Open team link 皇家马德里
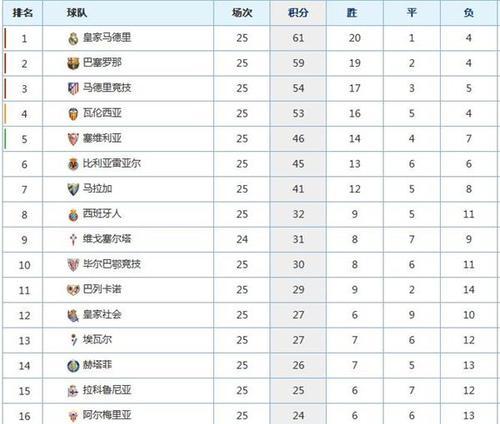 (107, 37)
